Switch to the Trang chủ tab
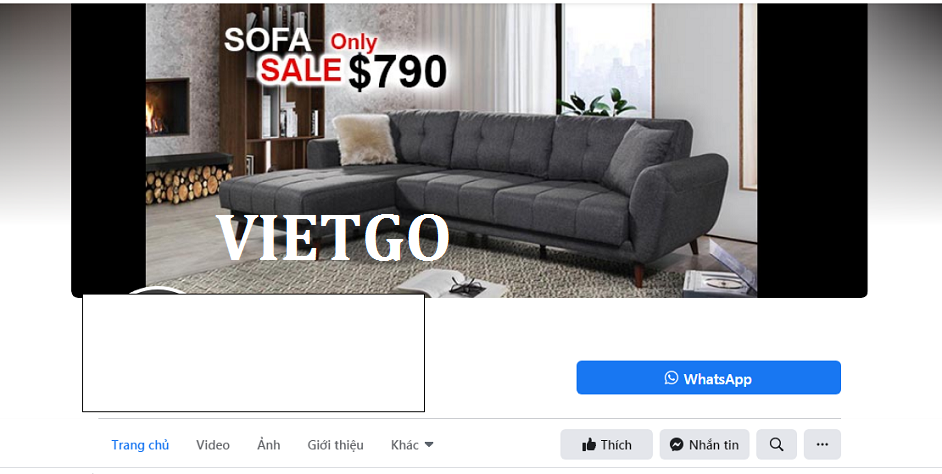942x474 pixels. coord(140,445)
